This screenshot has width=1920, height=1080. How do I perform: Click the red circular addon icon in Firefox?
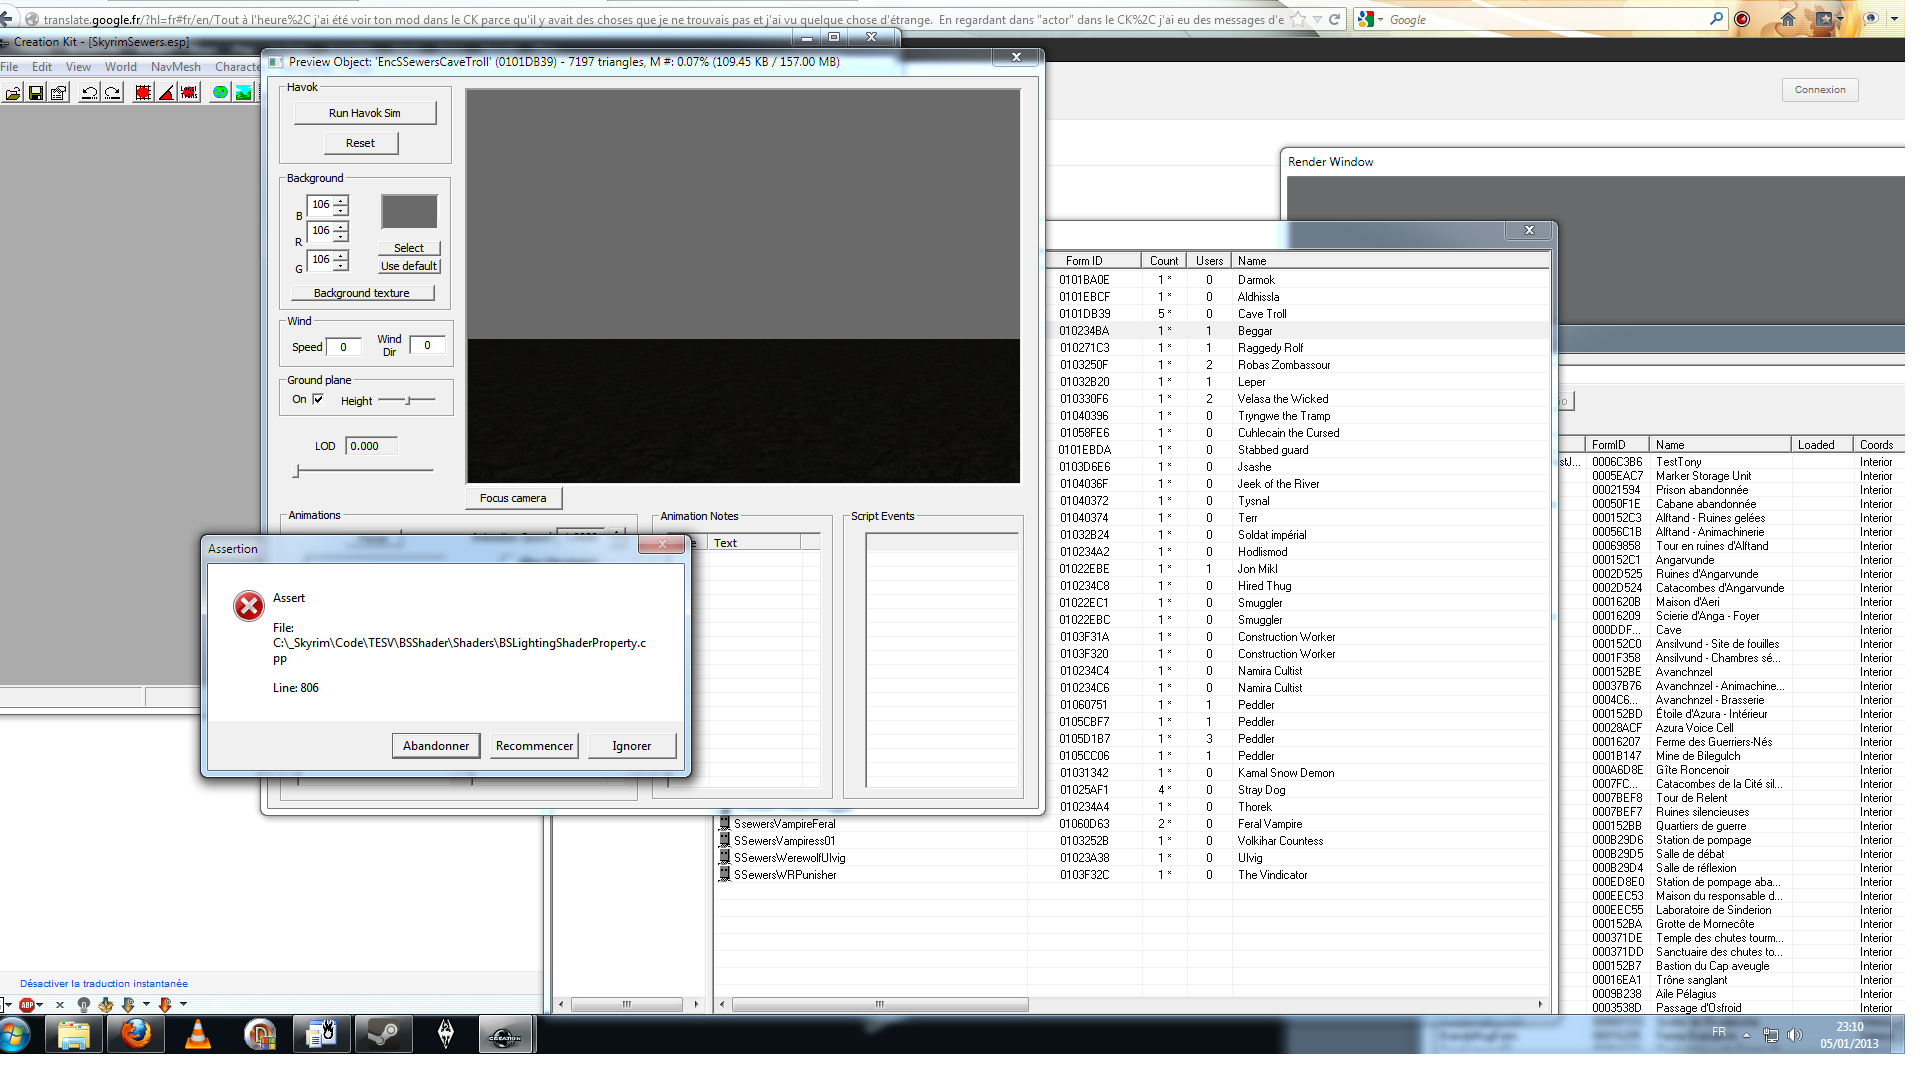1742,19
